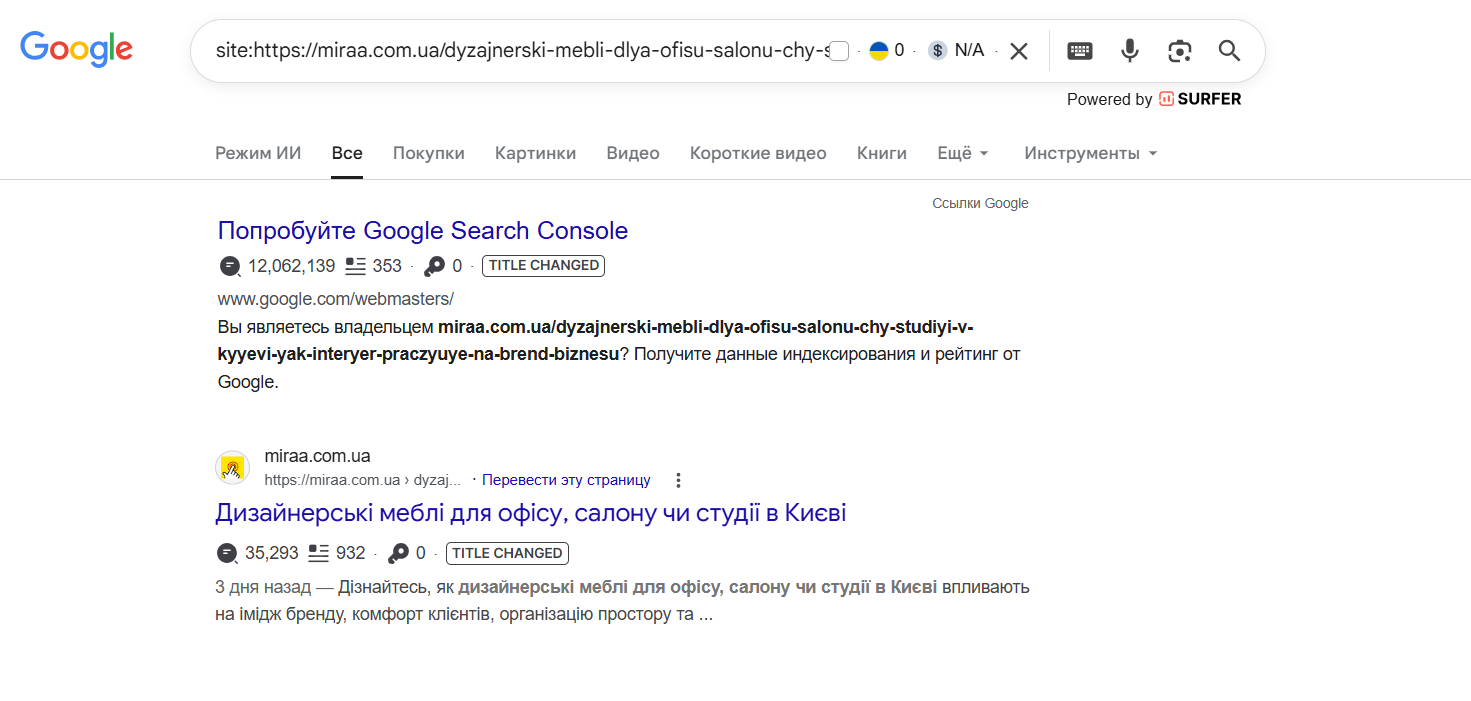Click key icon under miraa result title

pyautogui.click(x=398, y=553)
